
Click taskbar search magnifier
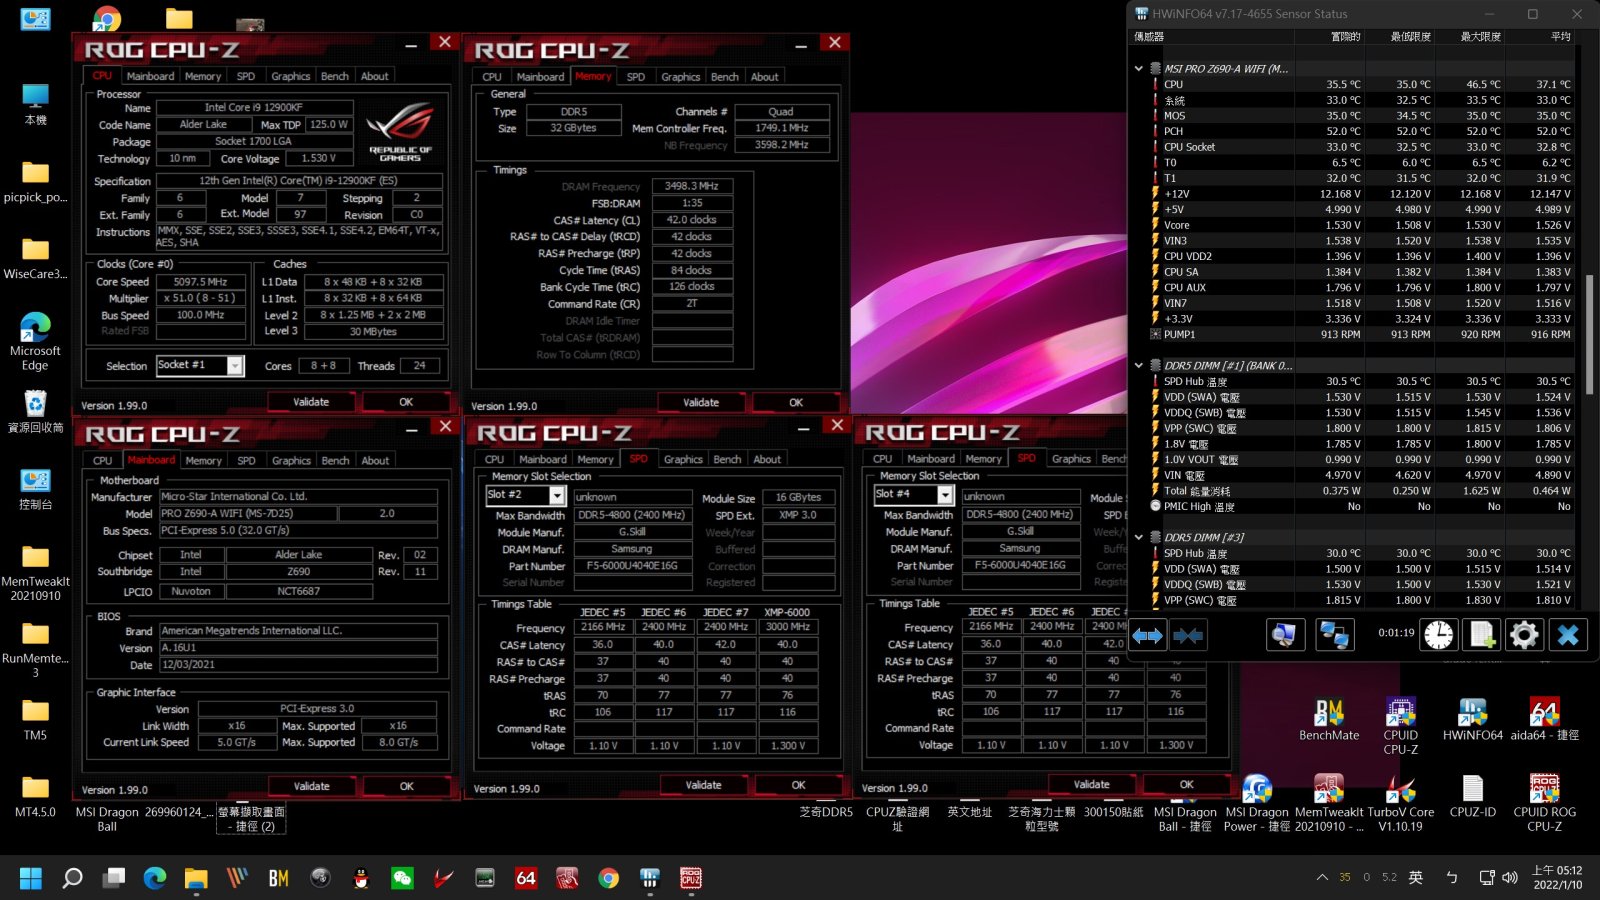(72, 878)
